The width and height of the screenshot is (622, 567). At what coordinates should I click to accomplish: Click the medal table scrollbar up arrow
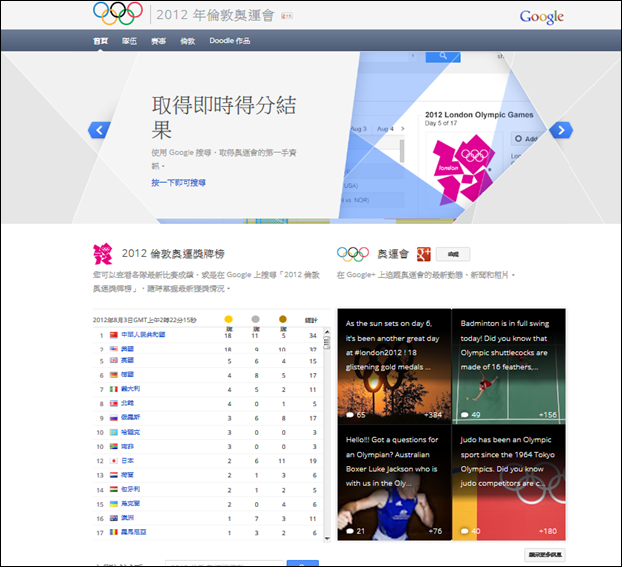(x=327, y=332)
